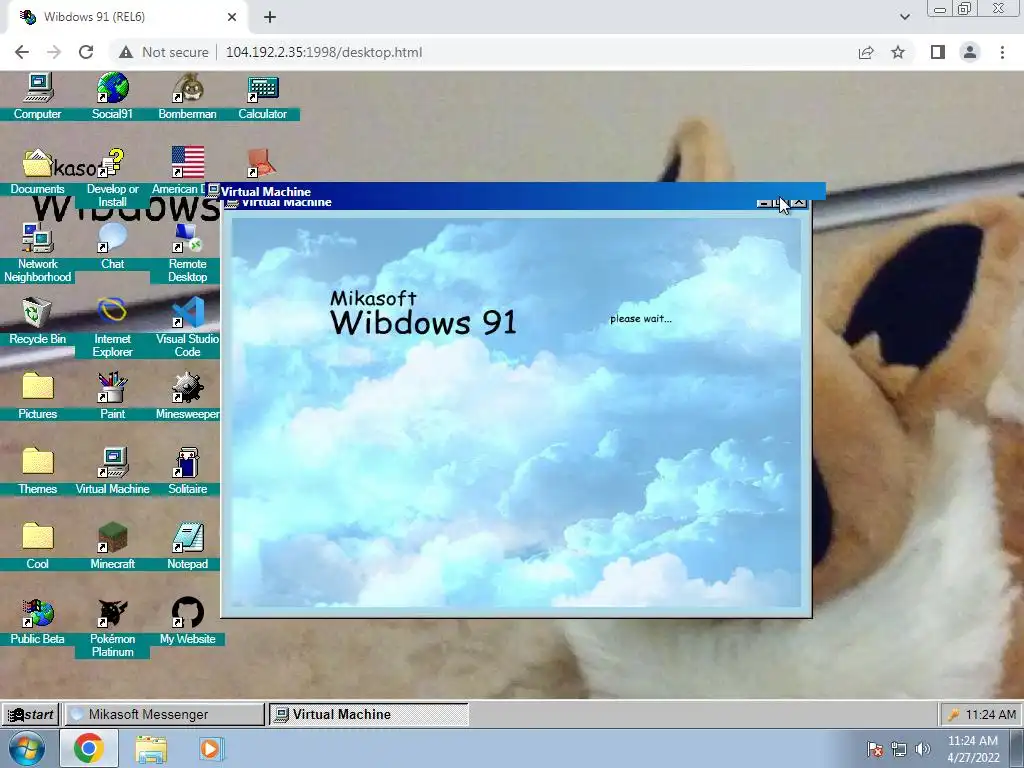Screen dimensions: 1024x768
Task: Open the Computer desktop icon
Action: 37,97
